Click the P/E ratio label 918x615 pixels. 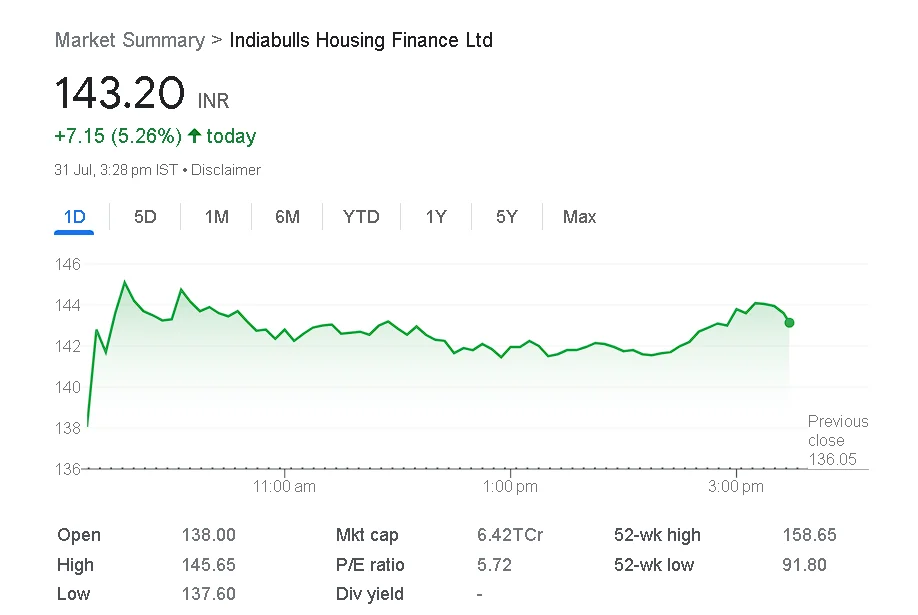(370, 565)
